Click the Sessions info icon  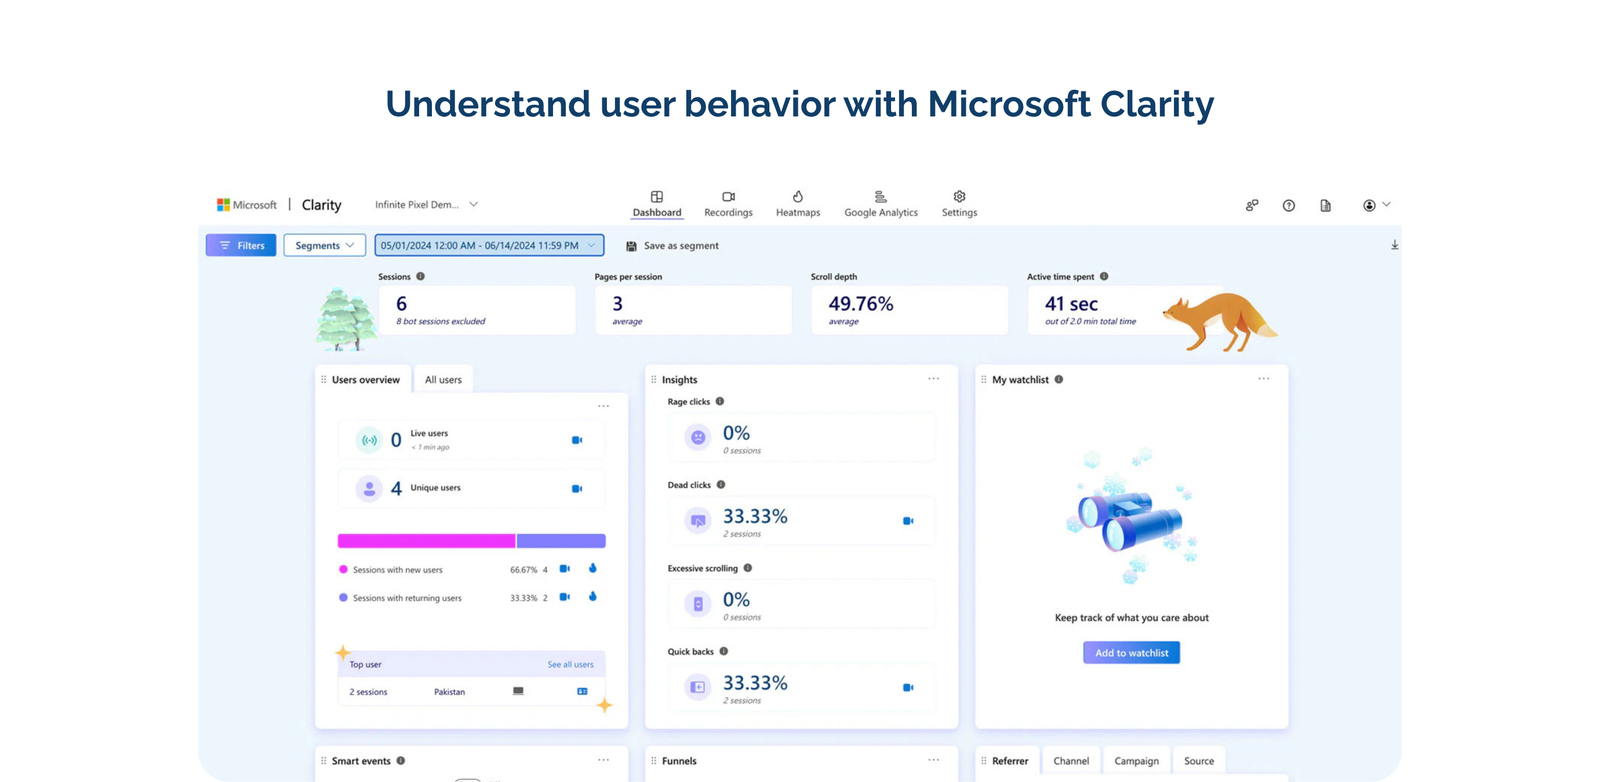coord(420,276)
